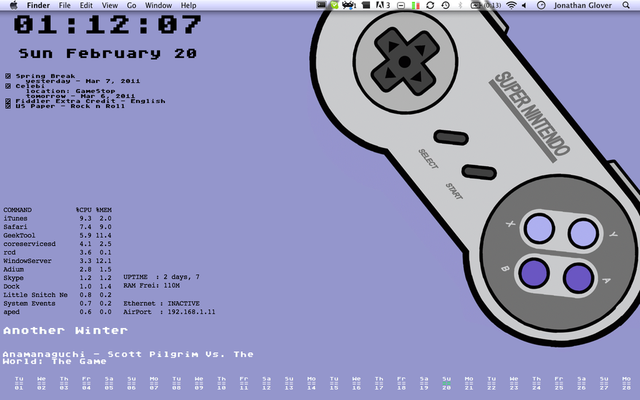Toggle the Fiddler Extra Credit checkbox
This screenshot has width=640, height=400.
click(8, 98)
